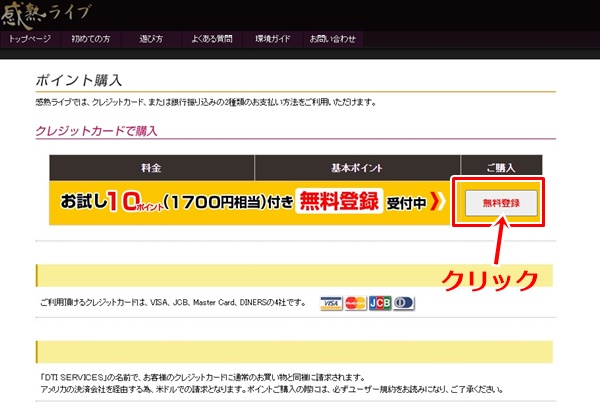The width and height of the screenshot is (600, 417).
Task: Click the VISA card icon
Action: pos(331,304)
